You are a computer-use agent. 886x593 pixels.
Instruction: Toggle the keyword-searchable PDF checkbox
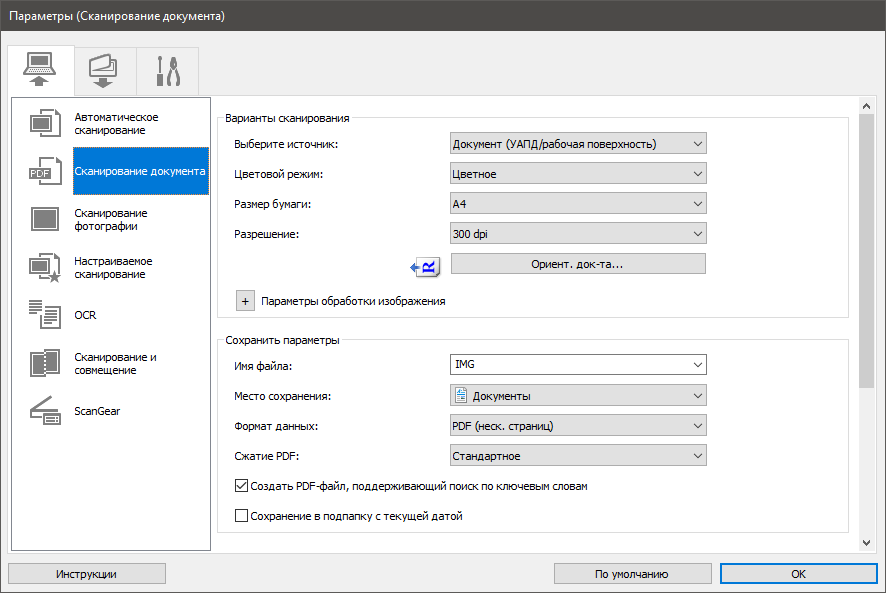[240, 487]
